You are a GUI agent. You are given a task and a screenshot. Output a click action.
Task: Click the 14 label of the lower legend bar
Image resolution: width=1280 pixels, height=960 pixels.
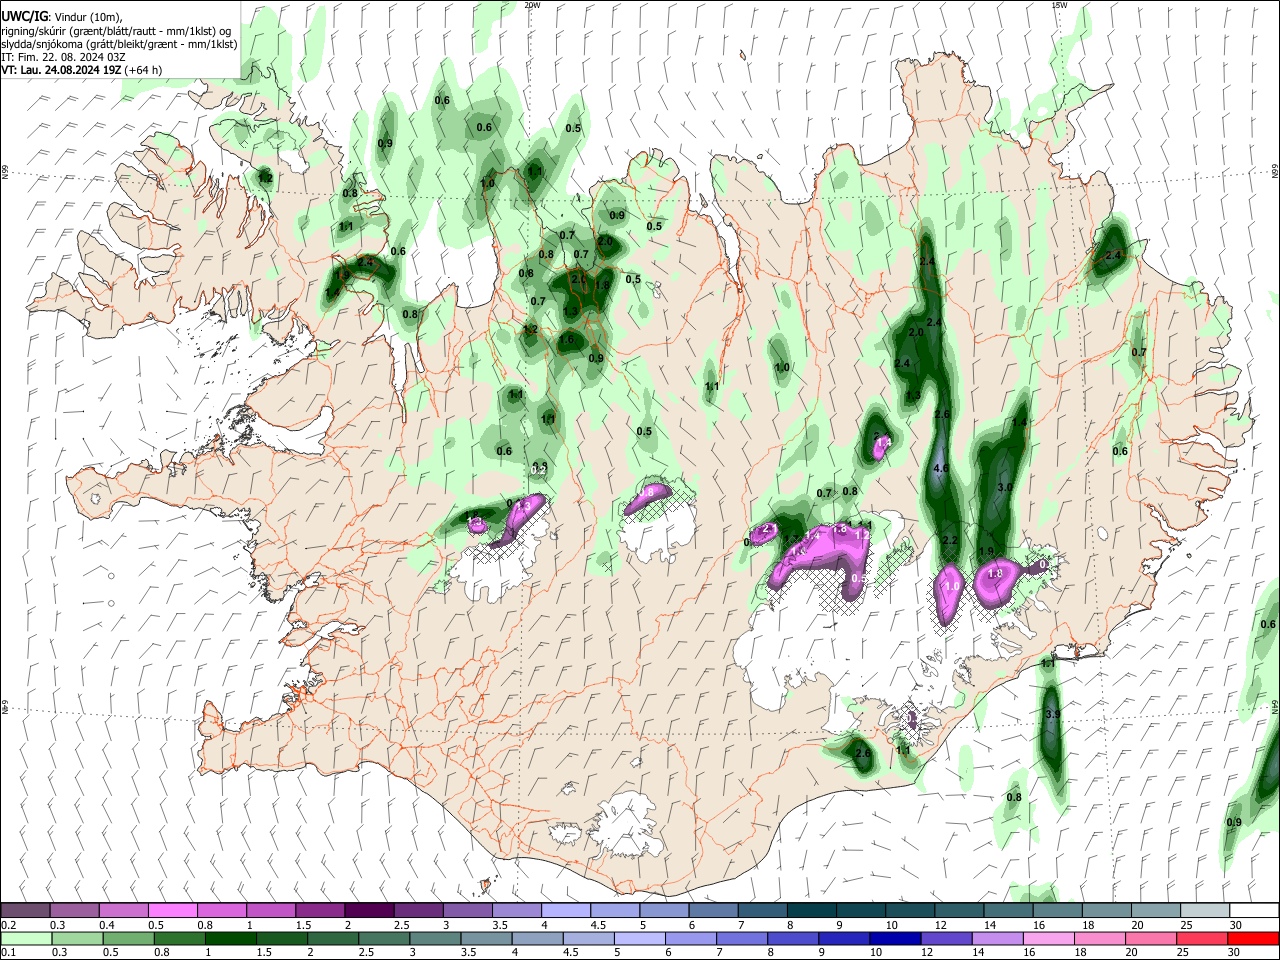(x=978, y=952)
